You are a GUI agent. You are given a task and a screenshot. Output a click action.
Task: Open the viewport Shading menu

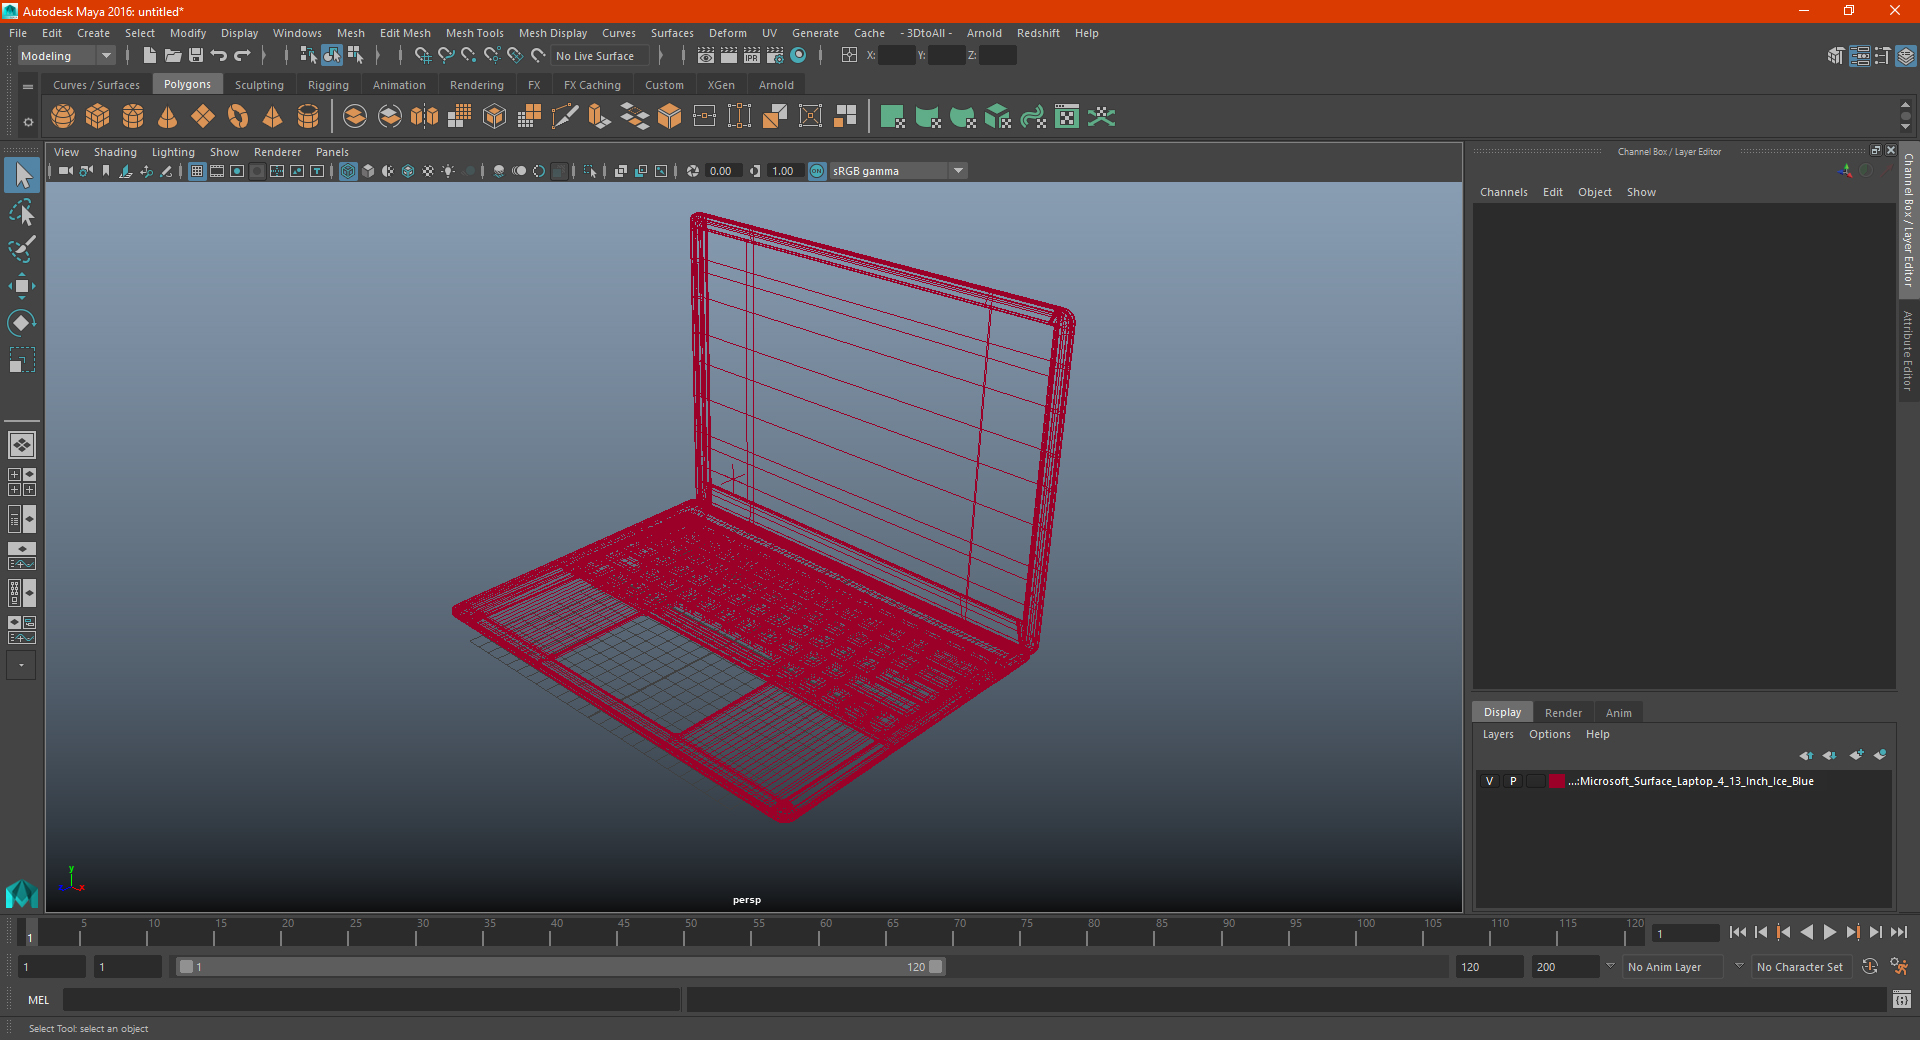point(115,152)
